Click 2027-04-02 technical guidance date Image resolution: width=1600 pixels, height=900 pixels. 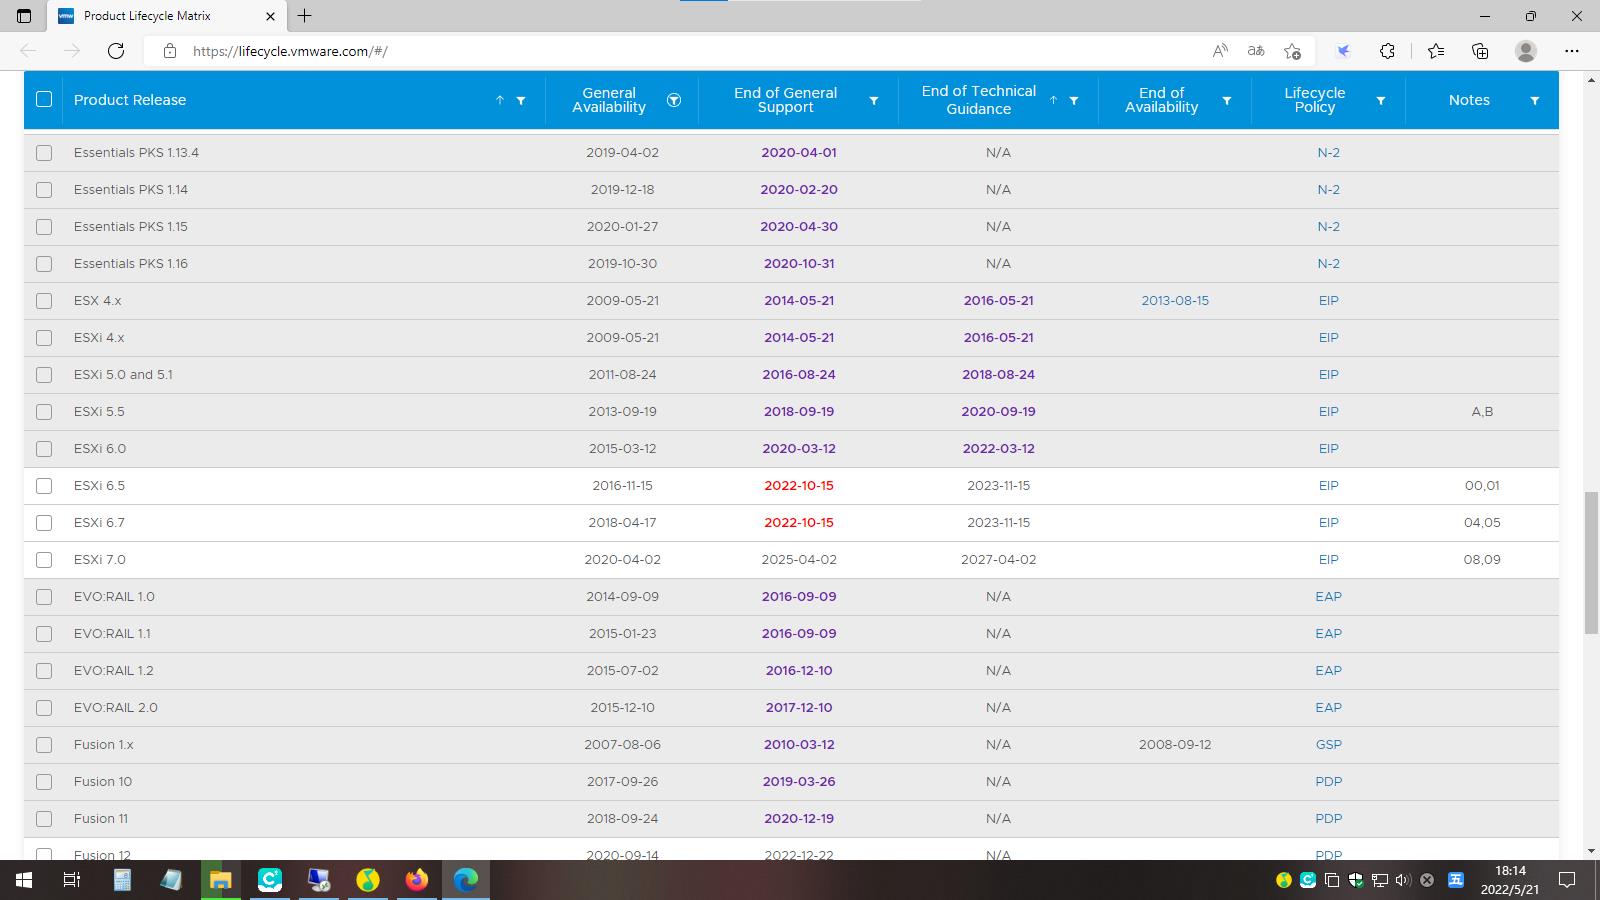click(x=999, y=560)
